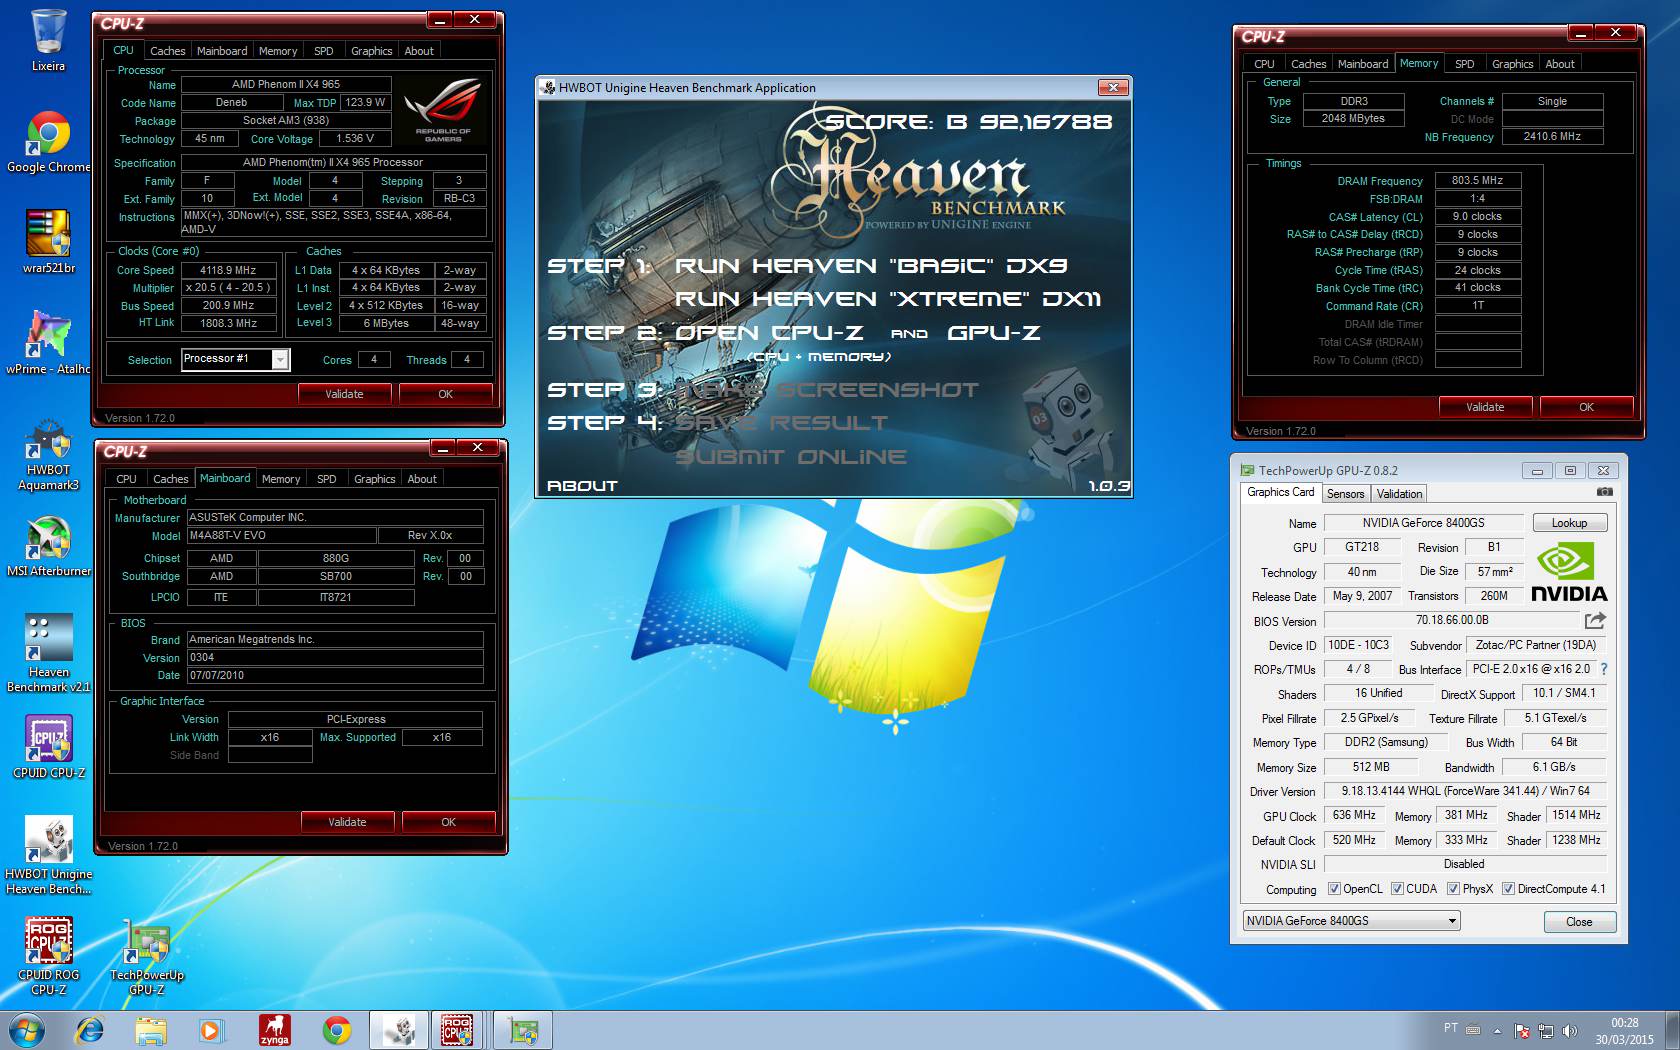1680x1050 pixels.
Task: Switch to the HWBOT Heaven taskbar item
Action: click(399, 1030)
